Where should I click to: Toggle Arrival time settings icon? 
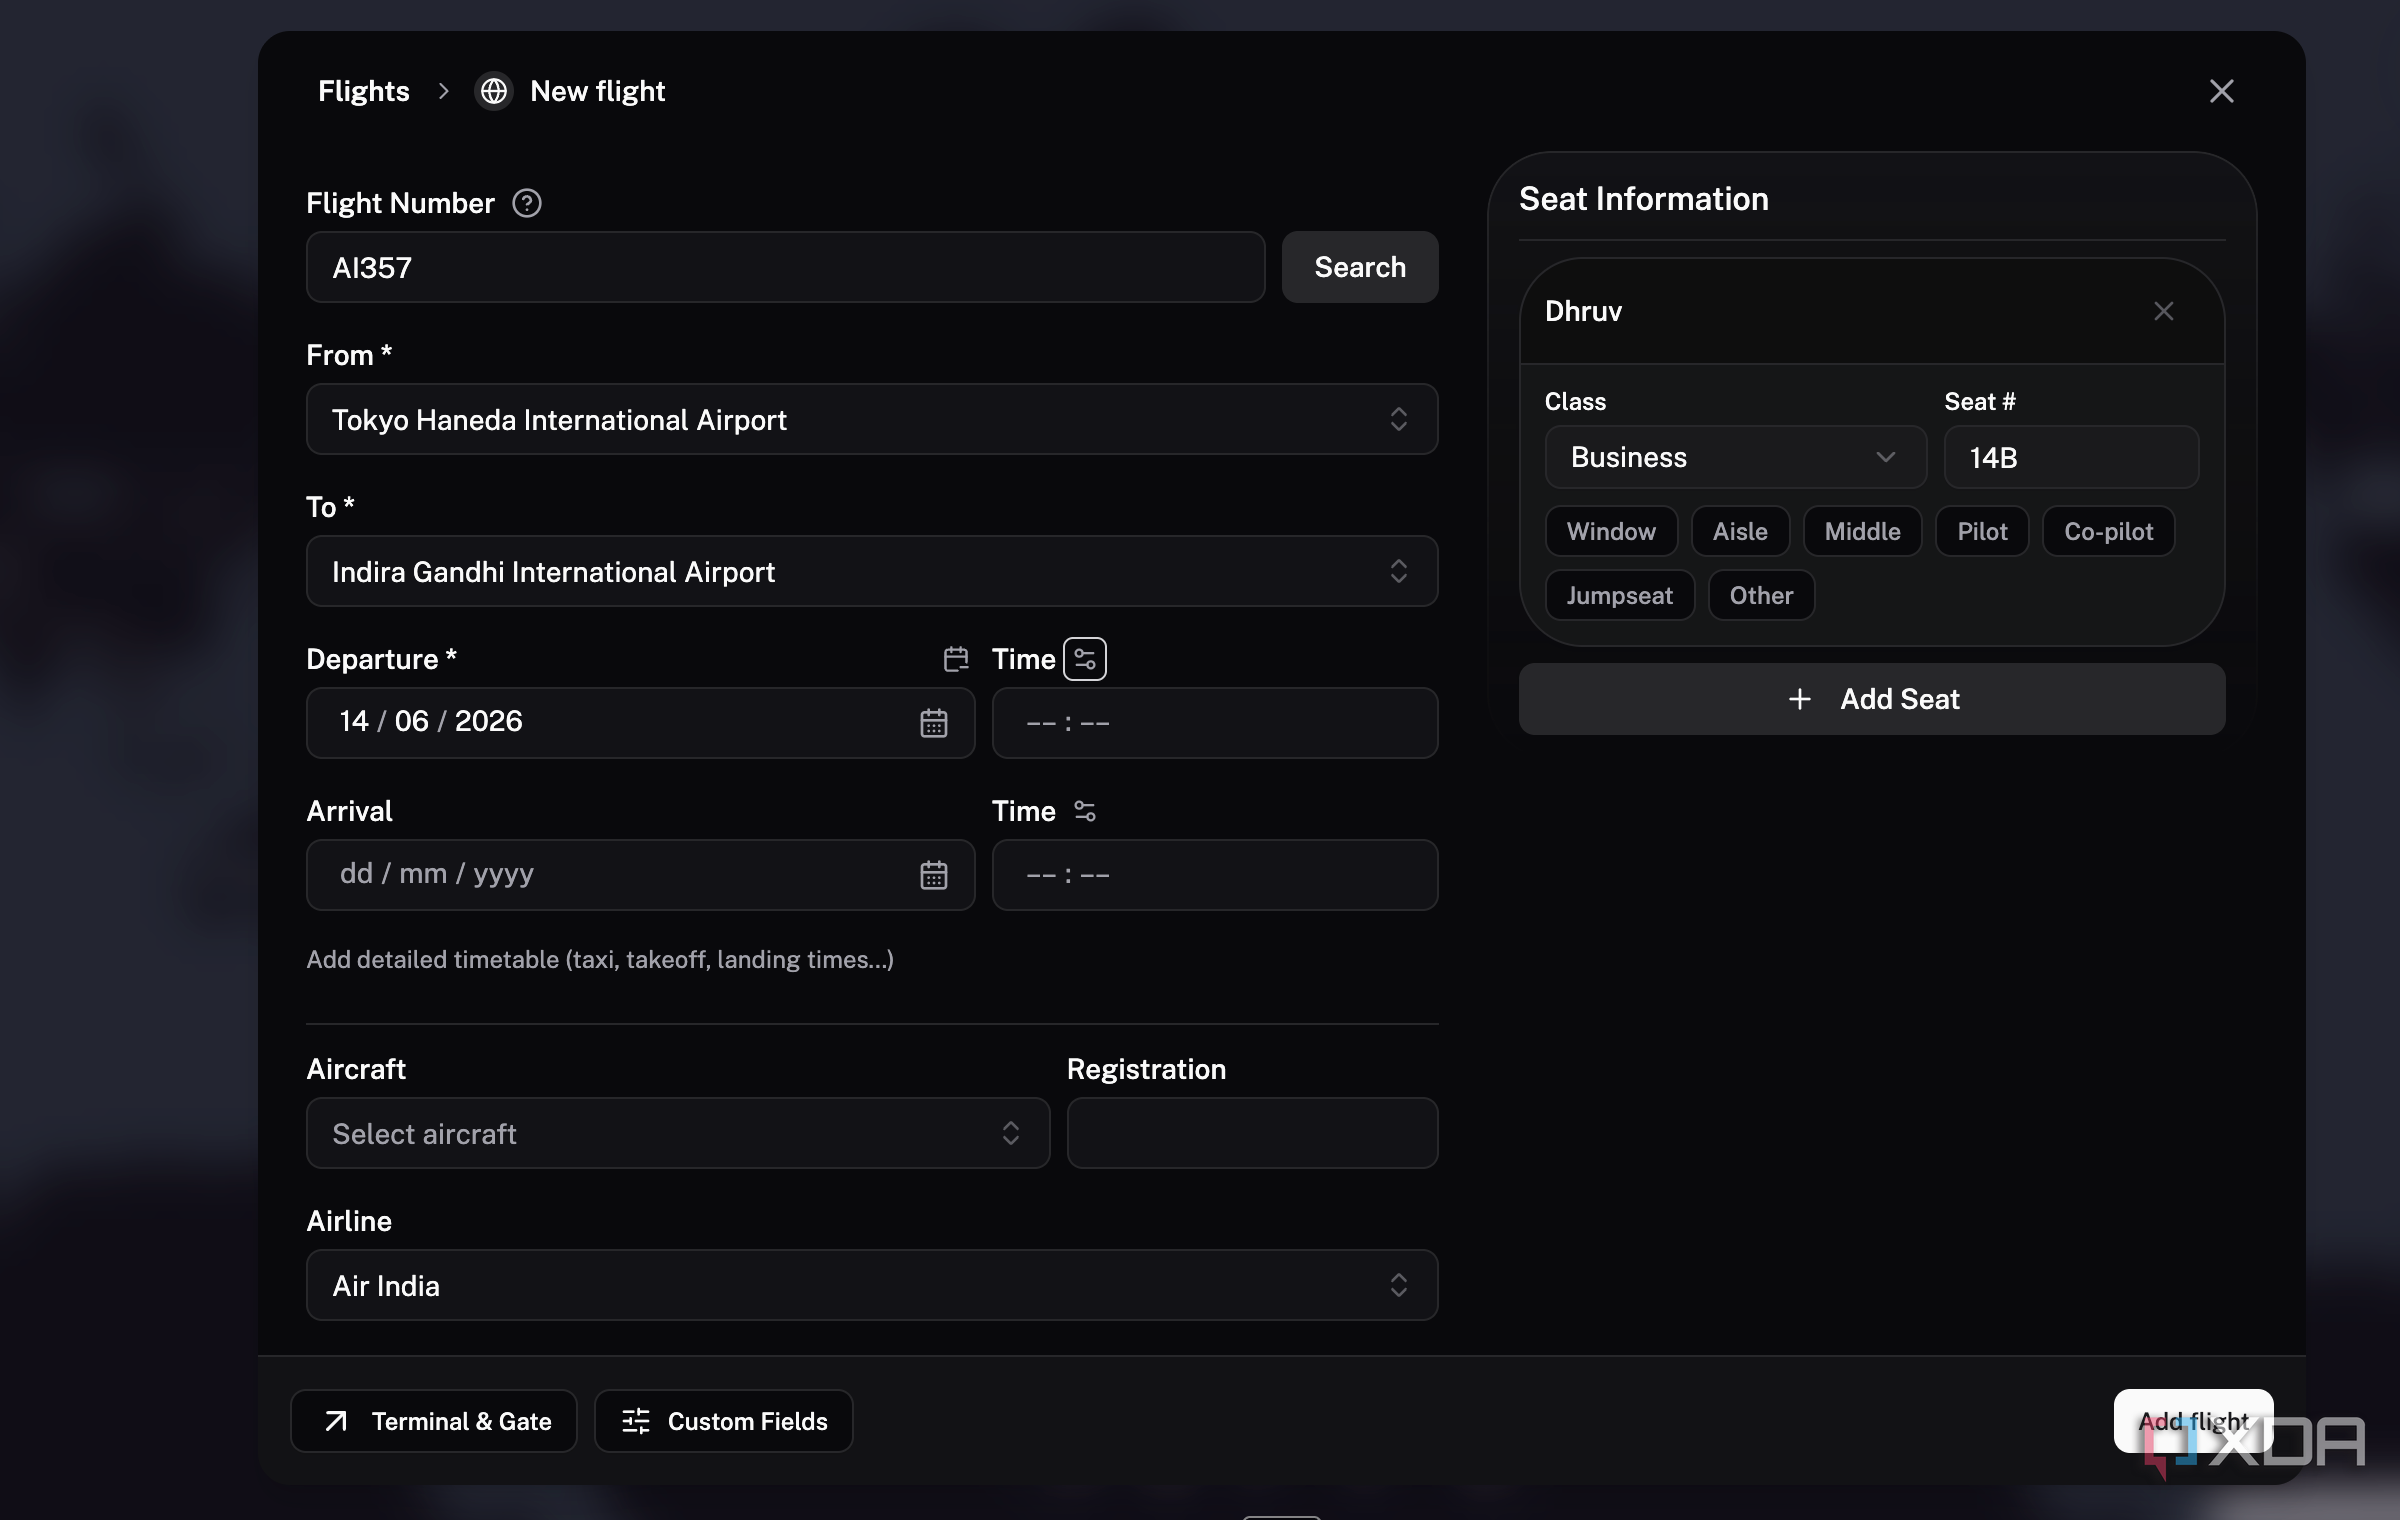1085,811
